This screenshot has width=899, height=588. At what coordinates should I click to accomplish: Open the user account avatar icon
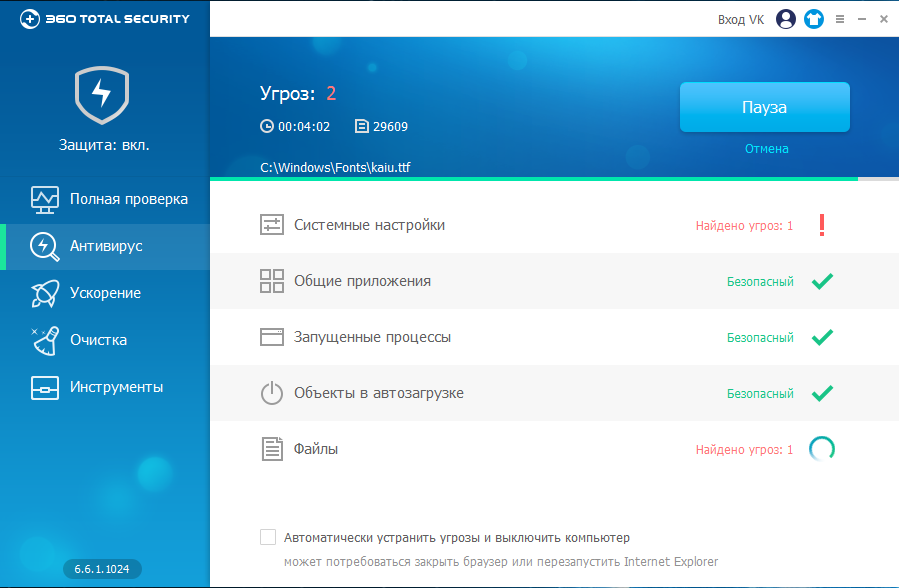786,19
